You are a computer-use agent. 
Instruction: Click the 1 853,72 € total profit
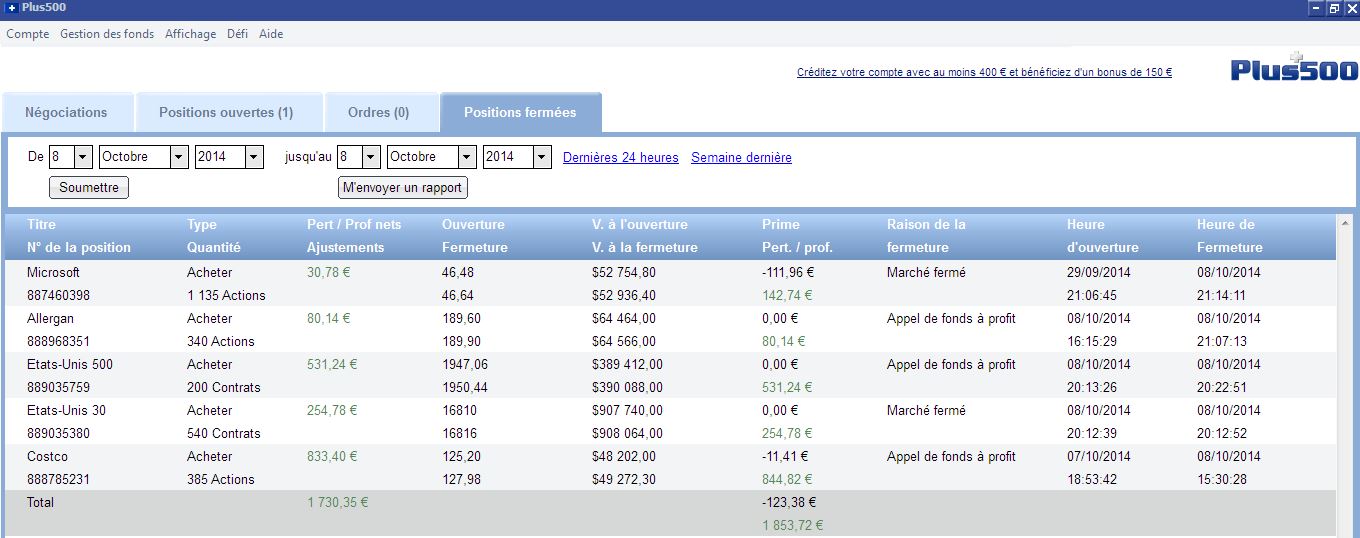tap(793, 525)
